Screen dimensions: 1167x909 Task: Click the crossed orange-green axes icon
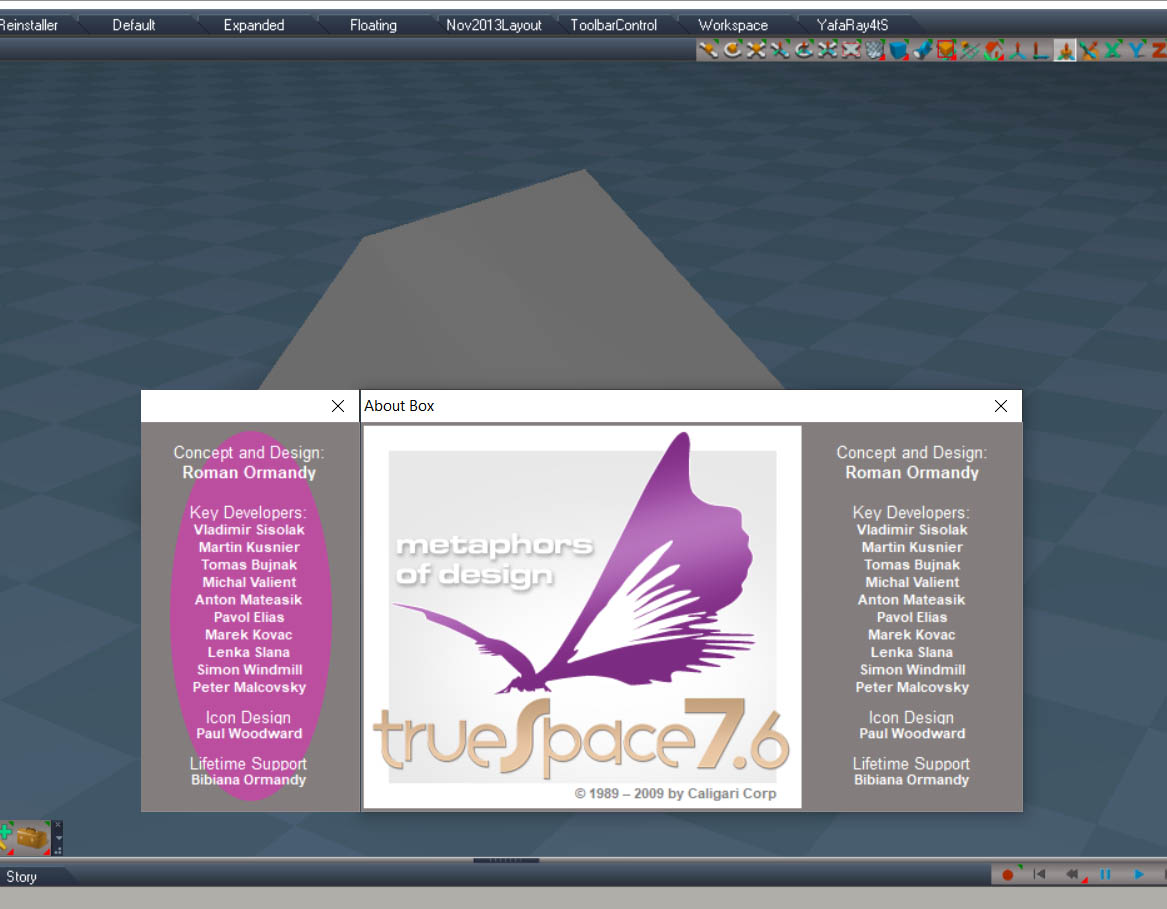tap(1089, 50)
